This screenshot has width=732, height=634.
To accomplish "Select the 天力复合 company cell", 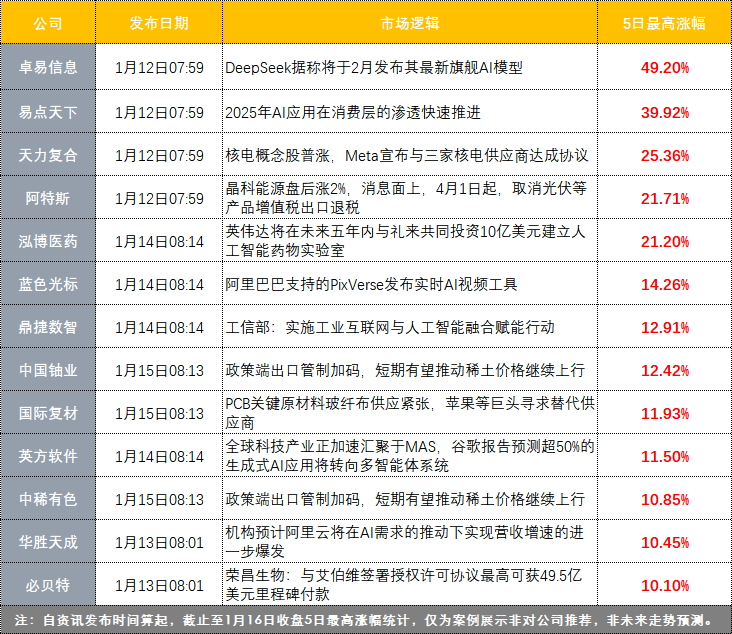I will click(48, 155).
